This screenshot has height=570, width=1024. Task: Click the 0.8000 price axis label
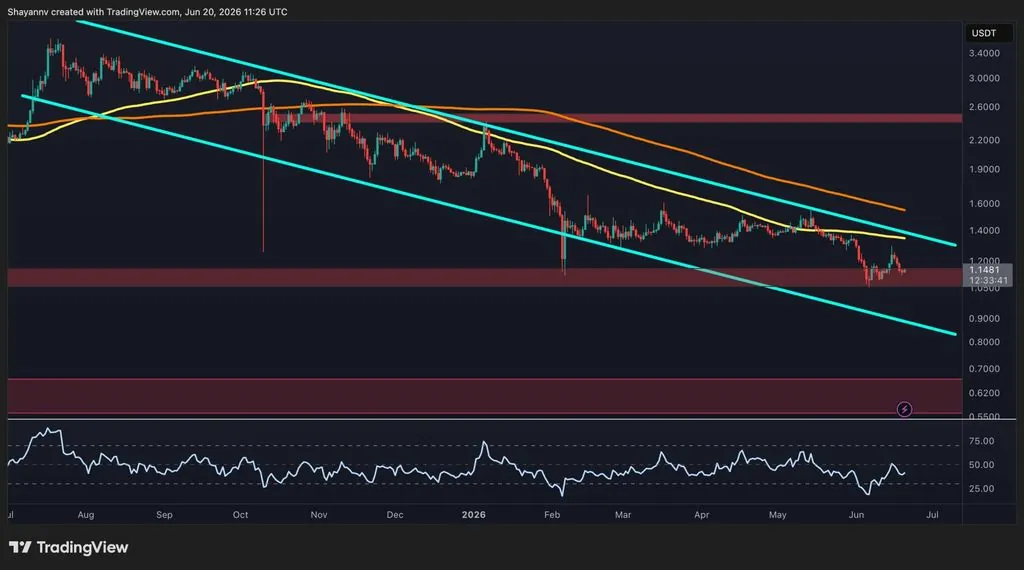984,342
